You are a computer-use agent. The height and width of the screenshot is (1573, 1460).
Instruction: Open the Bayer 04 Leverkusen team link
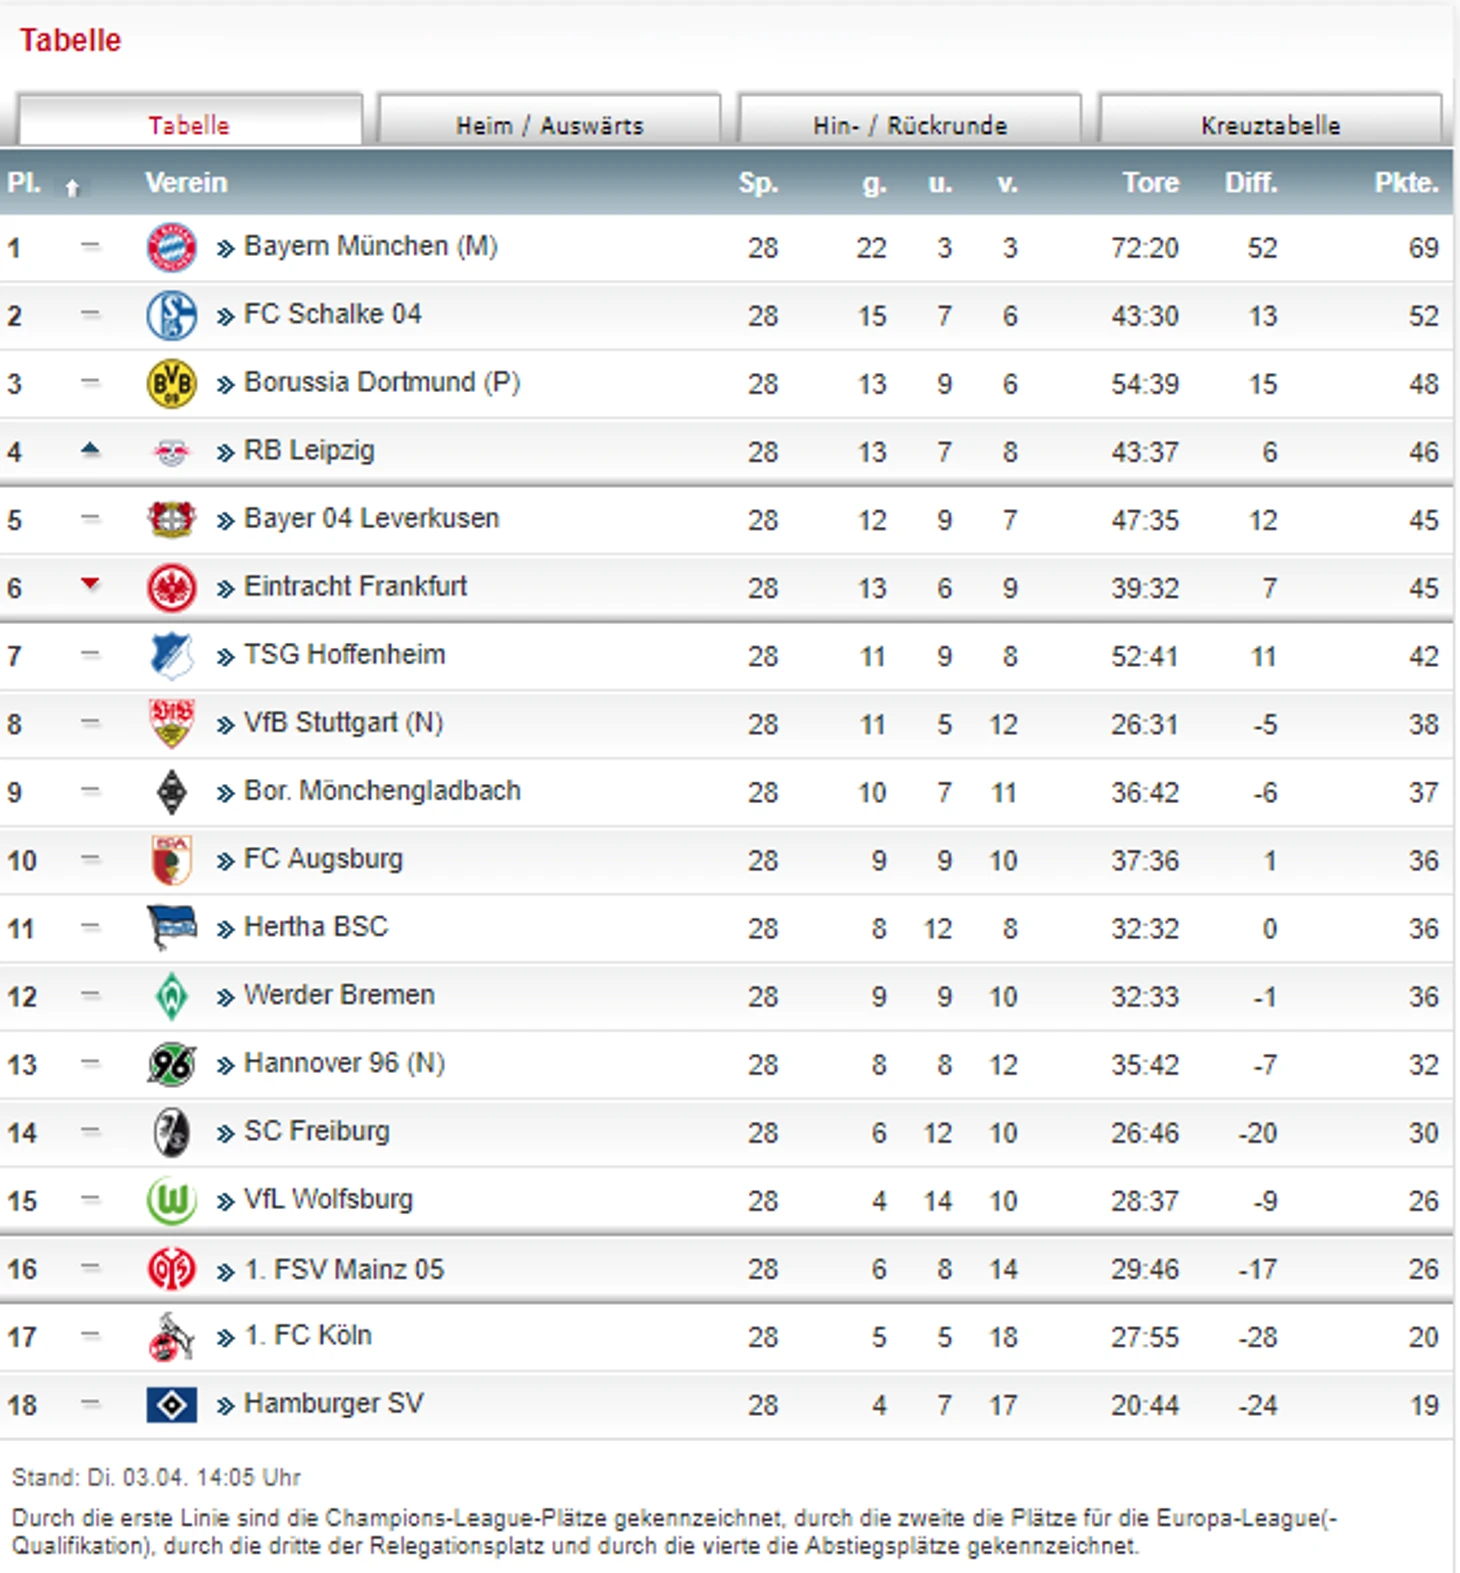pyautogui.click(x=371, y=519)
